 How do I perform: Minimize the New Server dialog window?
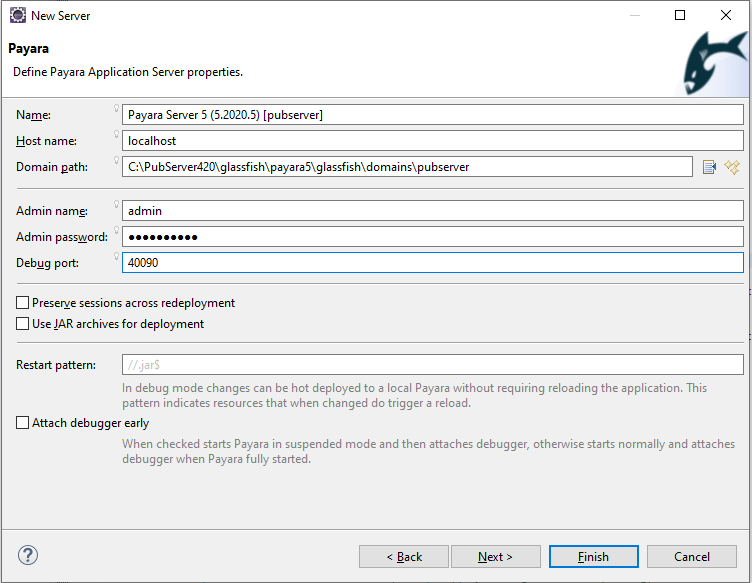point(634,15)
